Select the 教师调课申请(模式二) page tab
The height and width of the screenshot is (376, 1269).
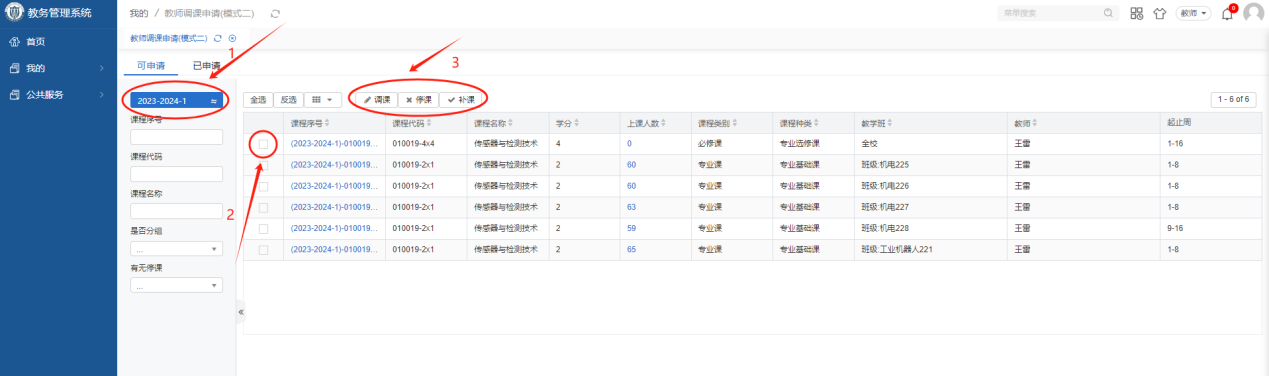pos(169,38)
